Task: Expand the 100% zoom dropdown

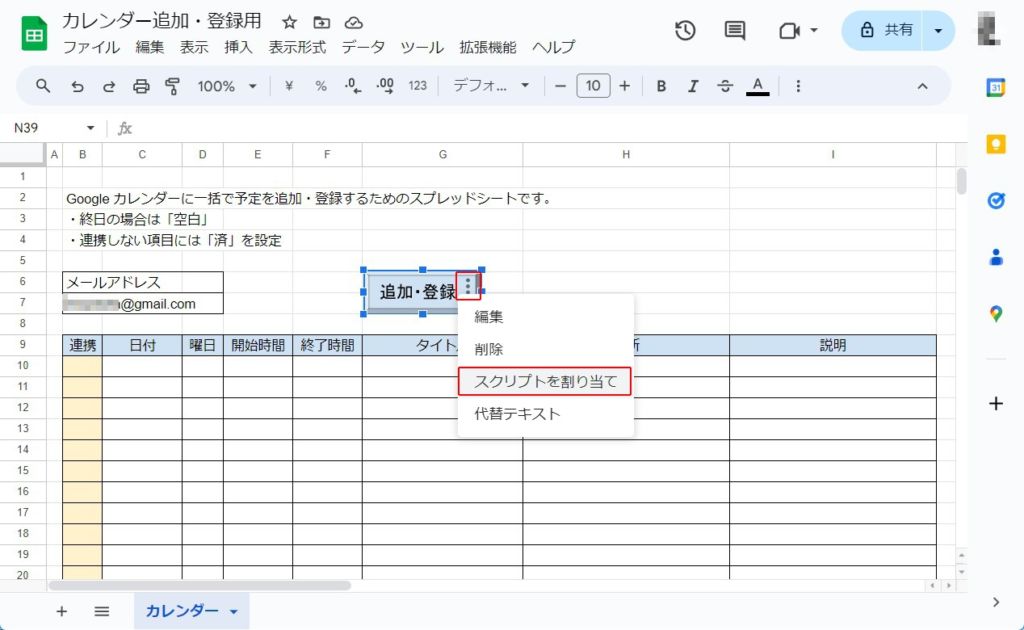Action: pyautogui.click(x=227, y=86)
